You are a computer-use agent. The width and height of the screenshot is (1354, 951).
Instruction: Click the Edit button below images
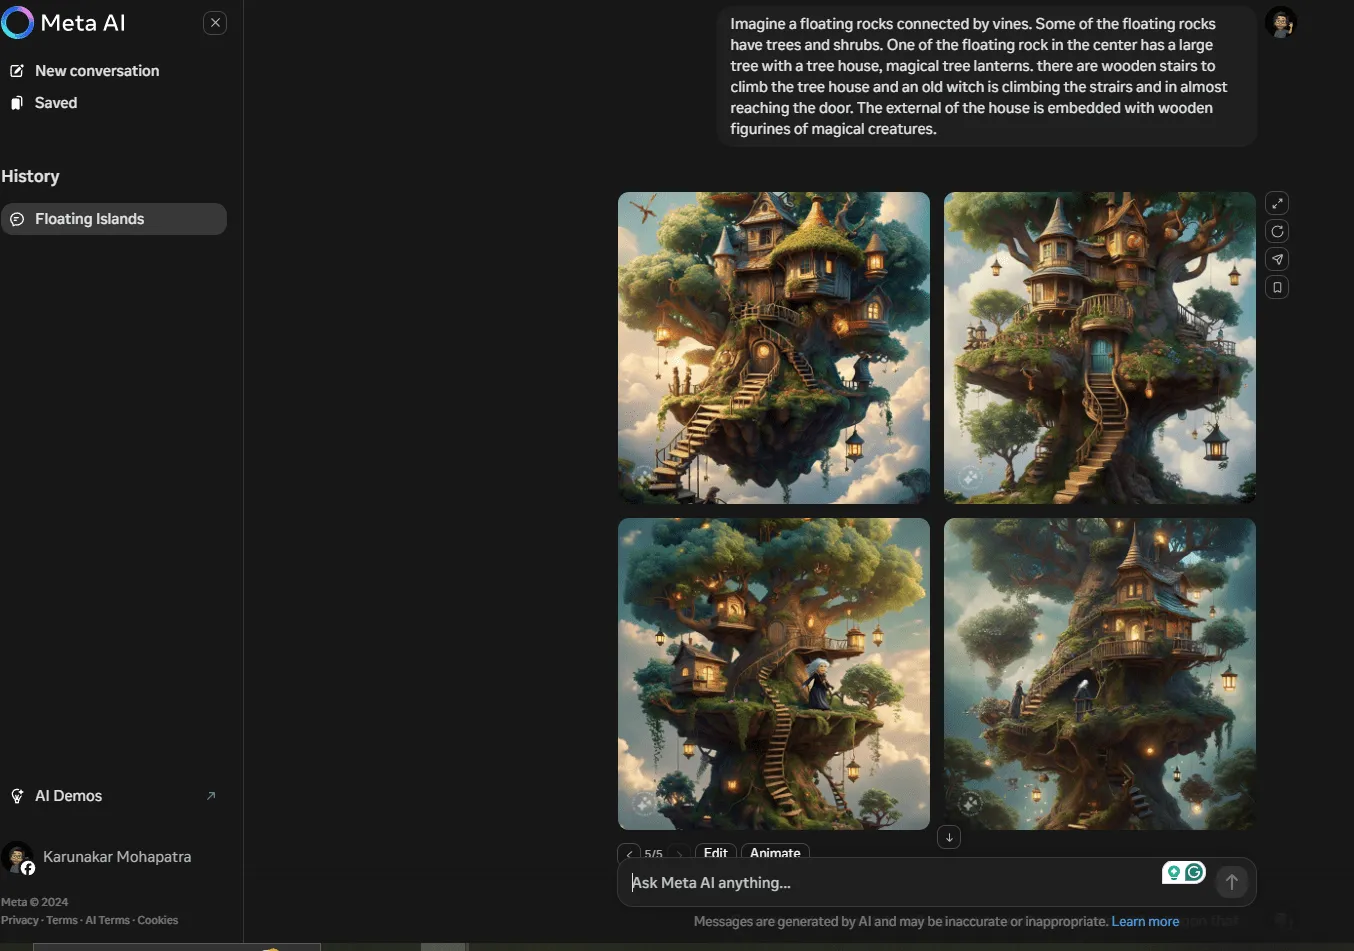point(715,853)
